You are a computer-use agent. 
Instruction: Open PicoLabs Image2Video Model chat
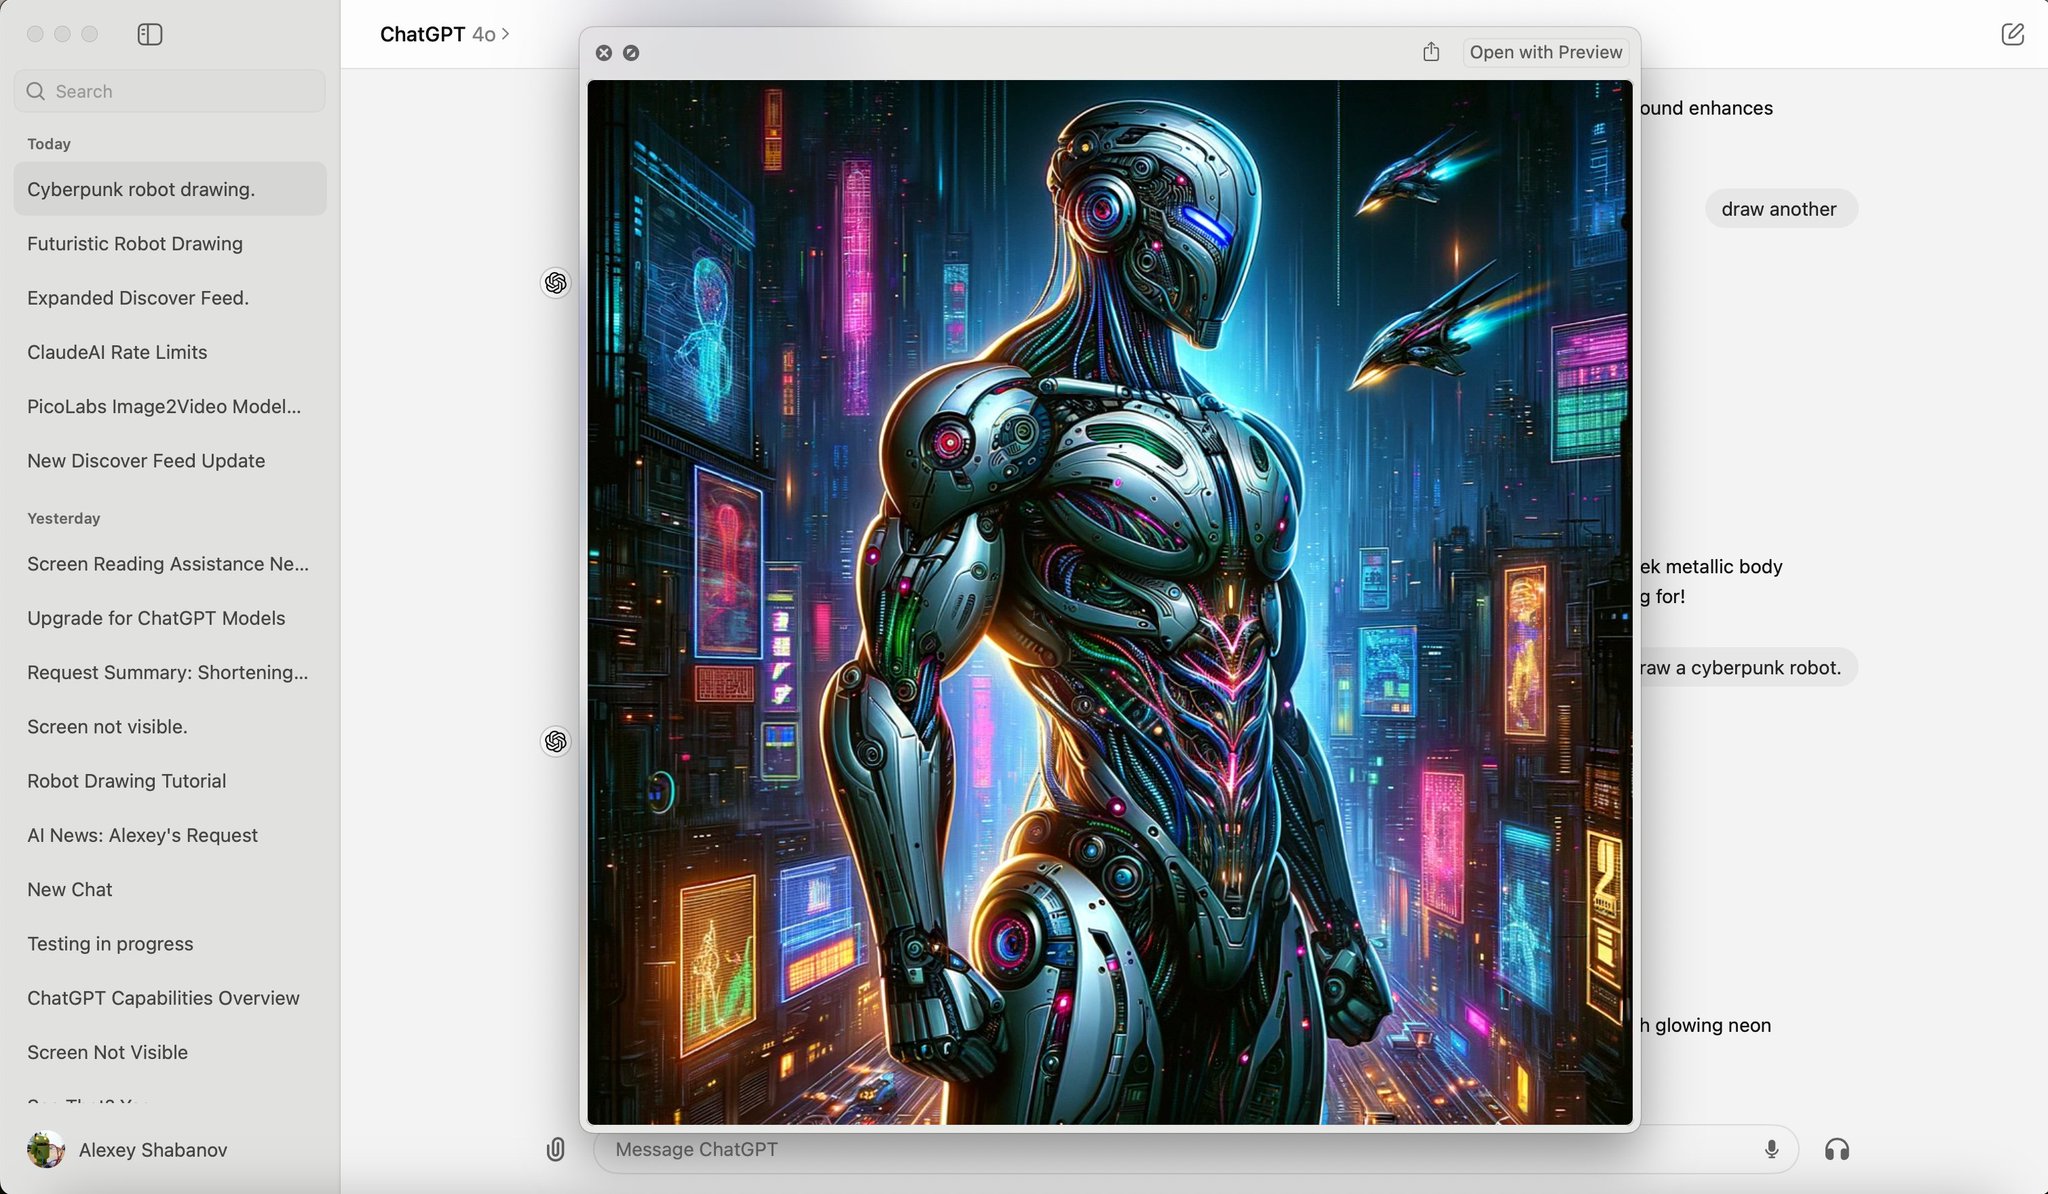(170, 406)
